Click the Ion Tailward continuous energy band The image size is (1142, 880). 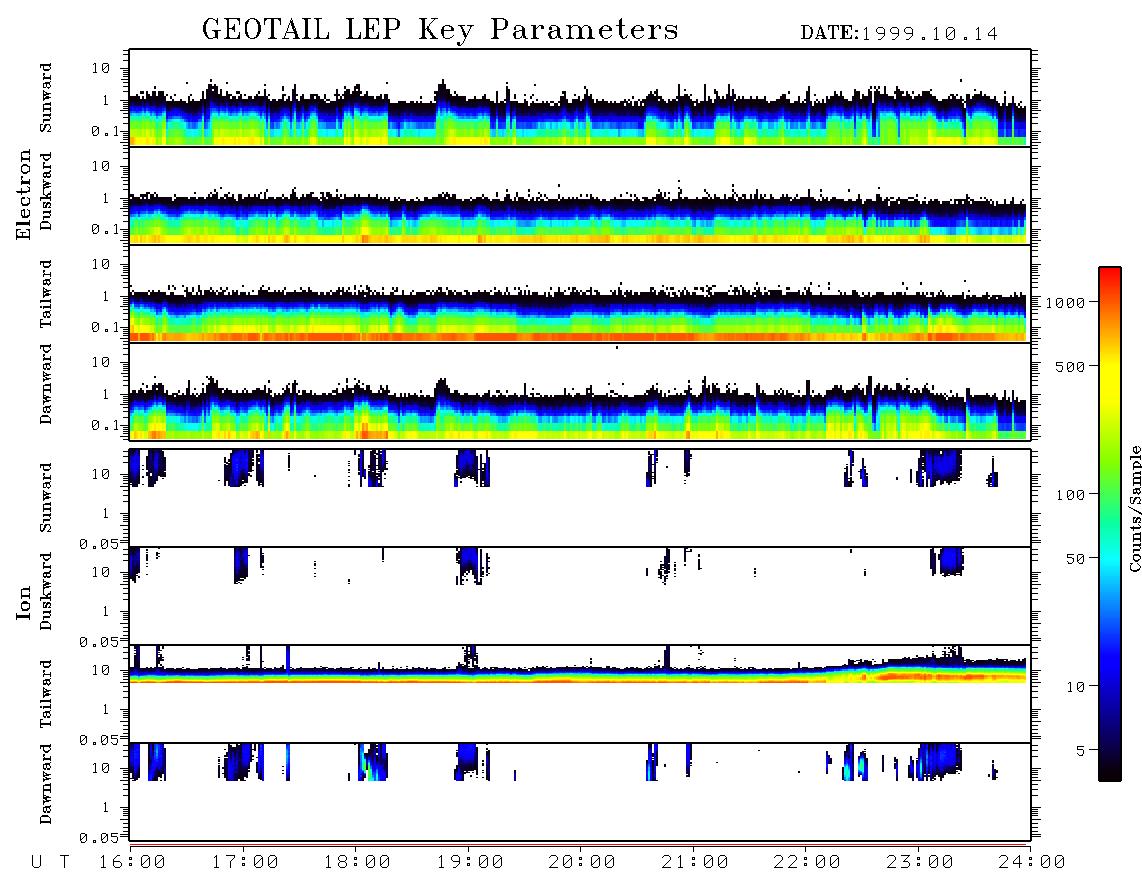click(x=578, y=675)
